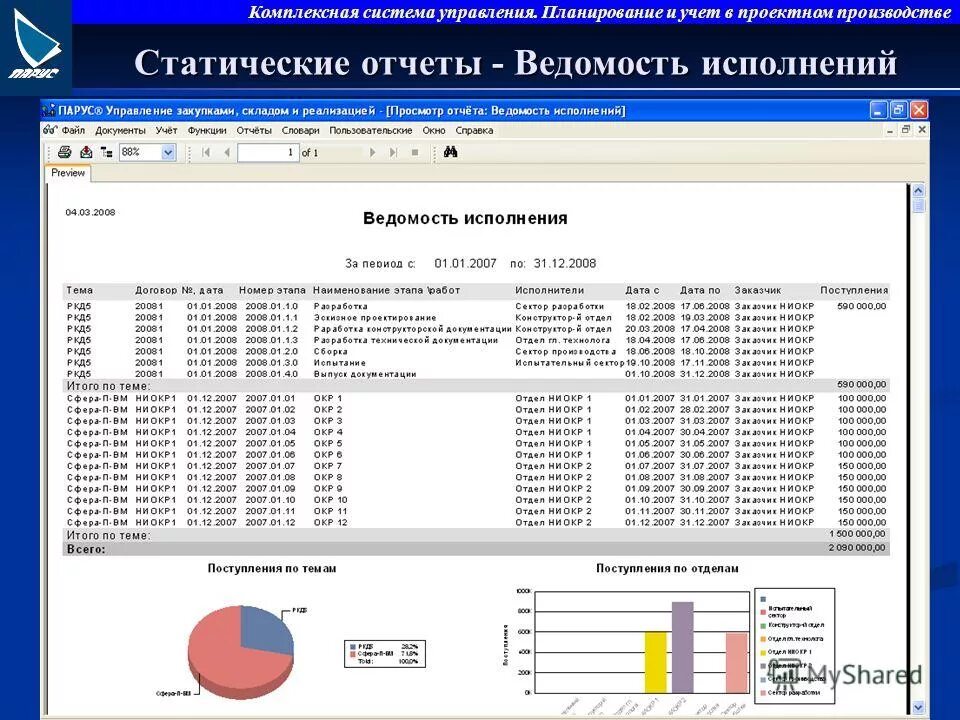Click the ОКР 1 stage cell
Screen dimensions: 960x720
[328, 398]
